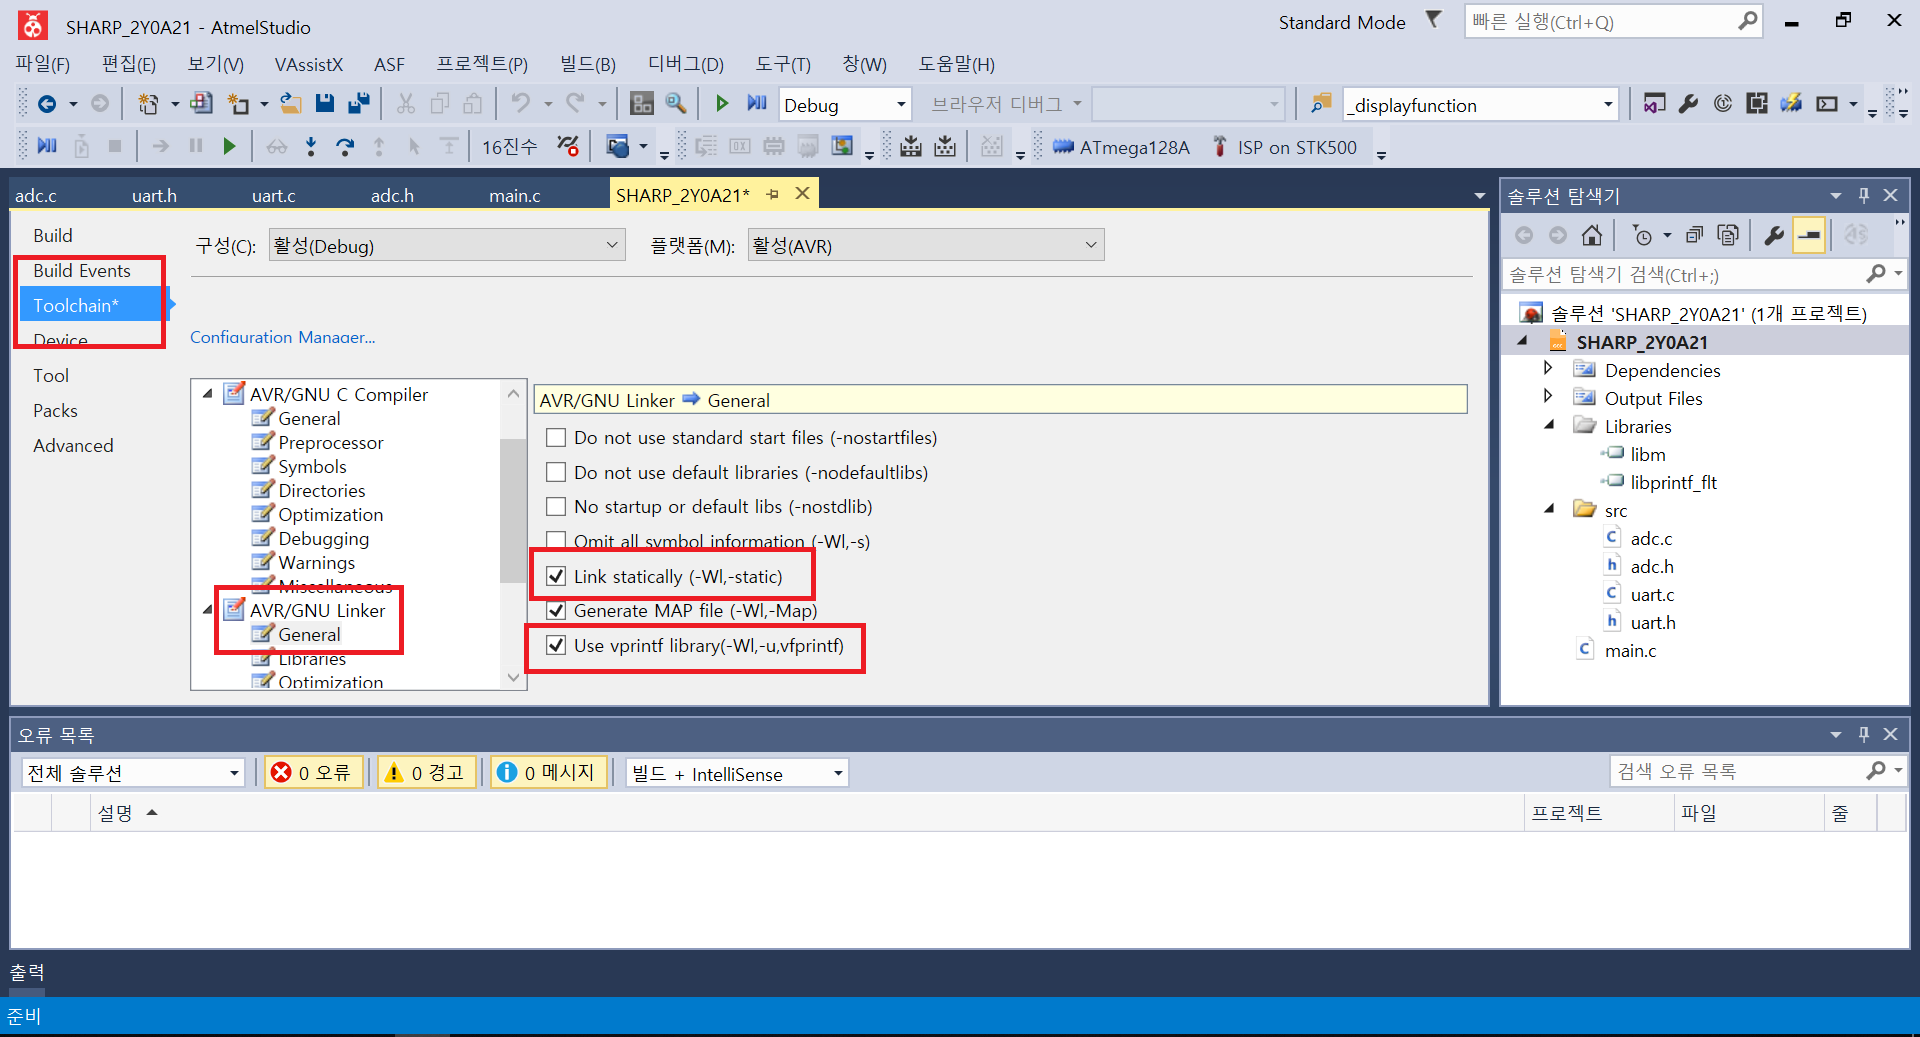Open the 프로젝트(P) menu
Image resolution: width=1920 pixels, height=1037 pixels.
[x=482, y=64]
